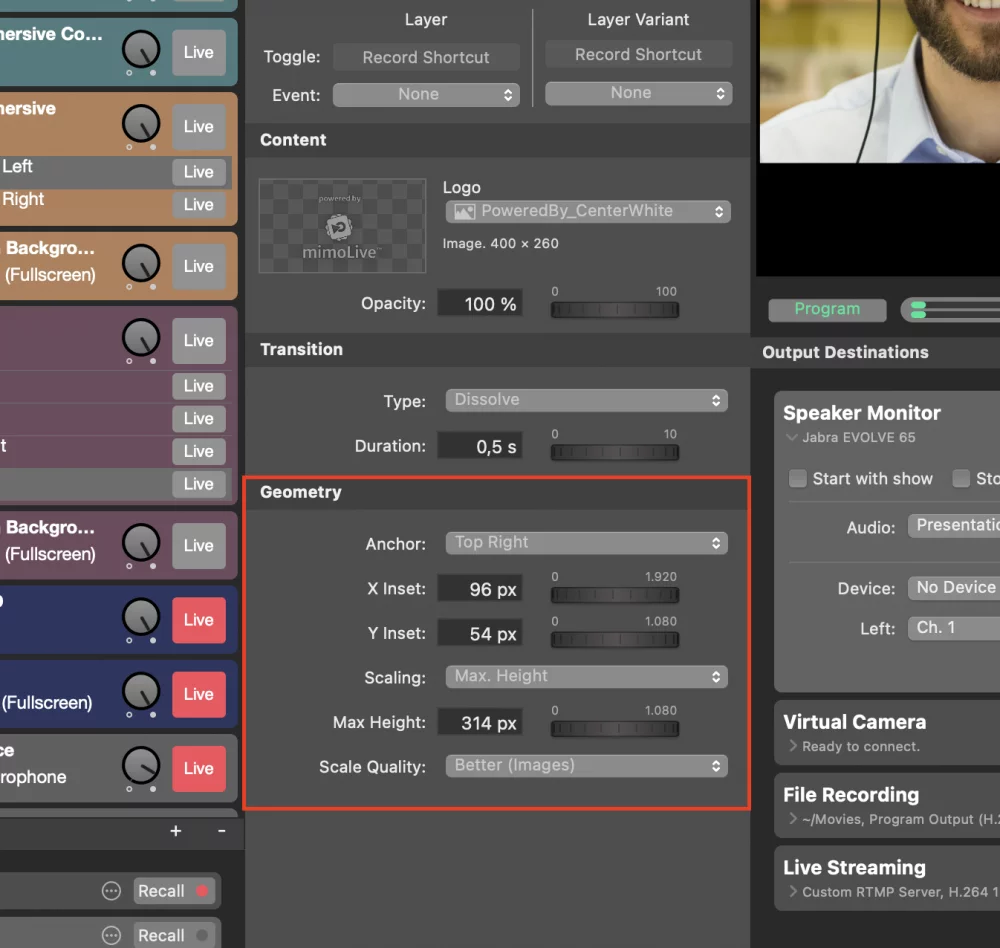
Task: Toggle Live for the Right variant
Action: (x=199, y=205)
